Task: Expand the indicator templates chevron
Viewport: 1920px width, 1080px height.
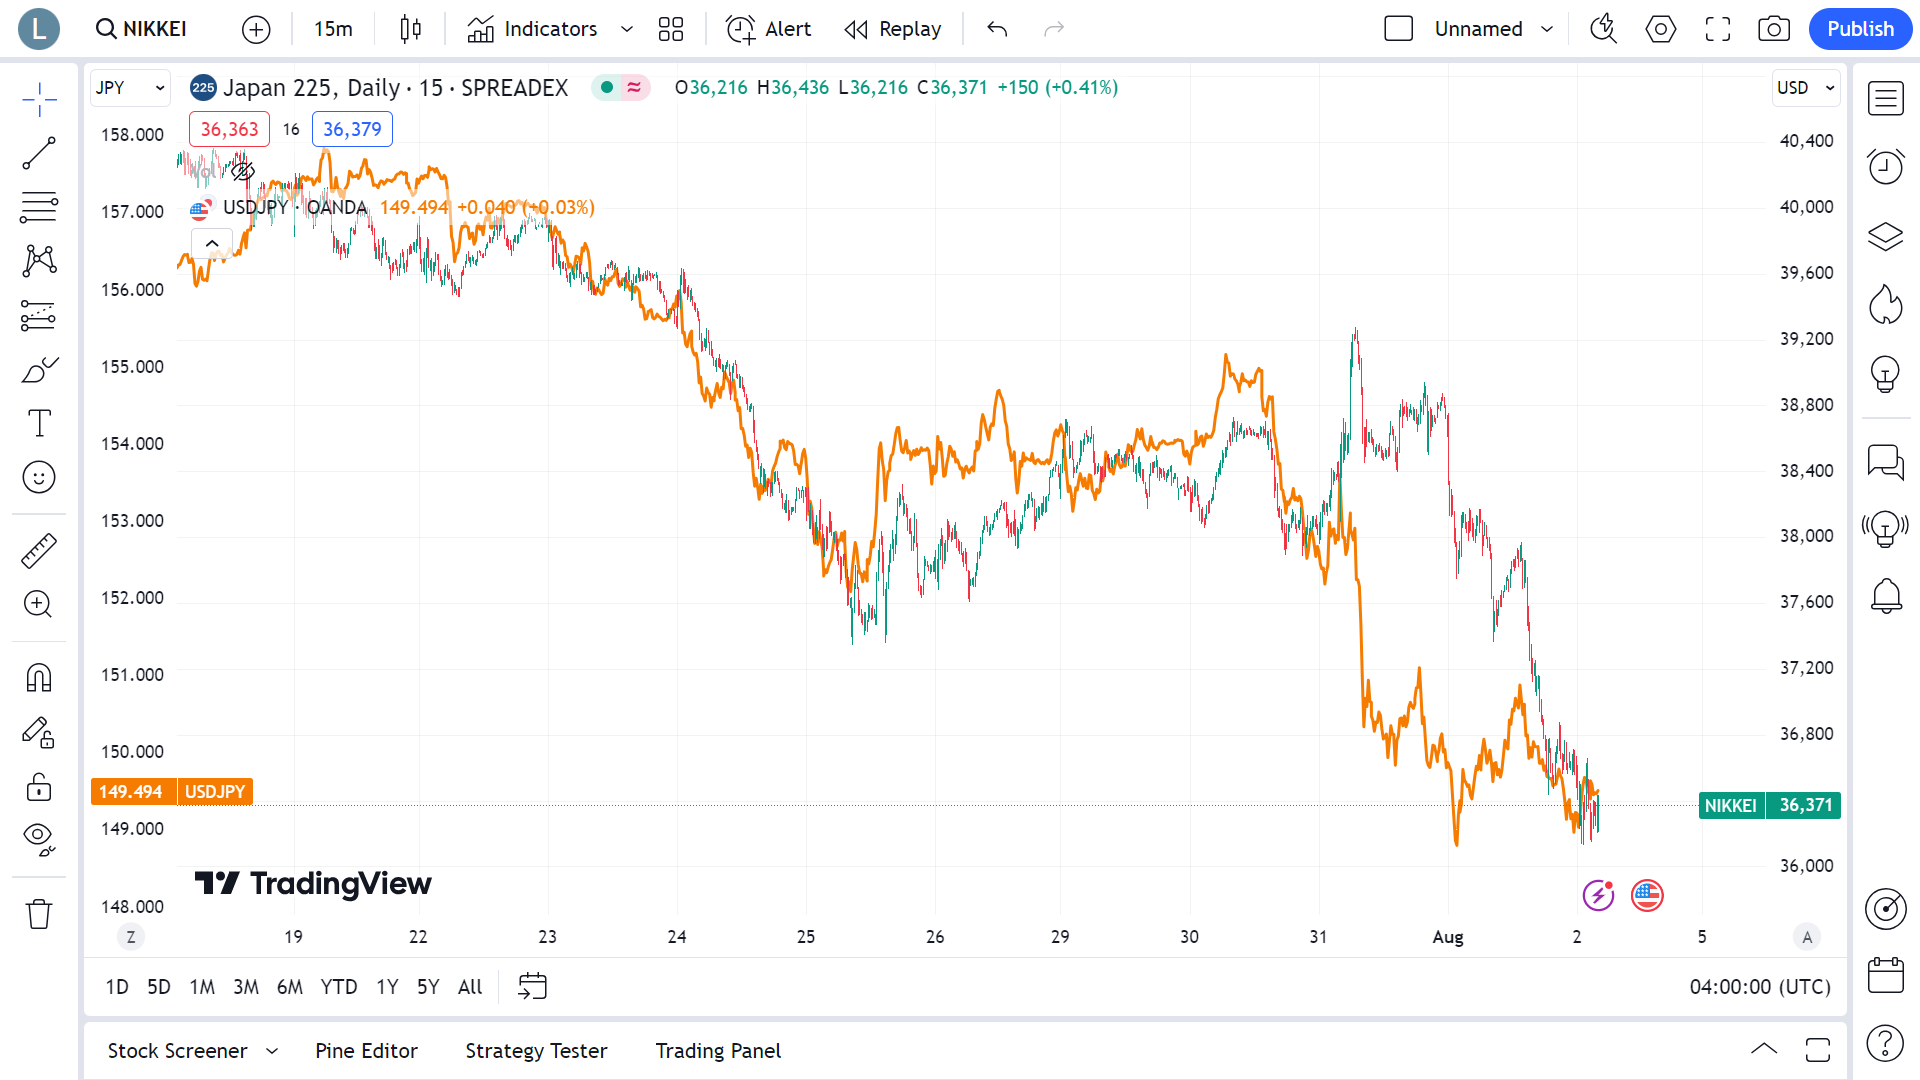Action: [x=627, y=29]
